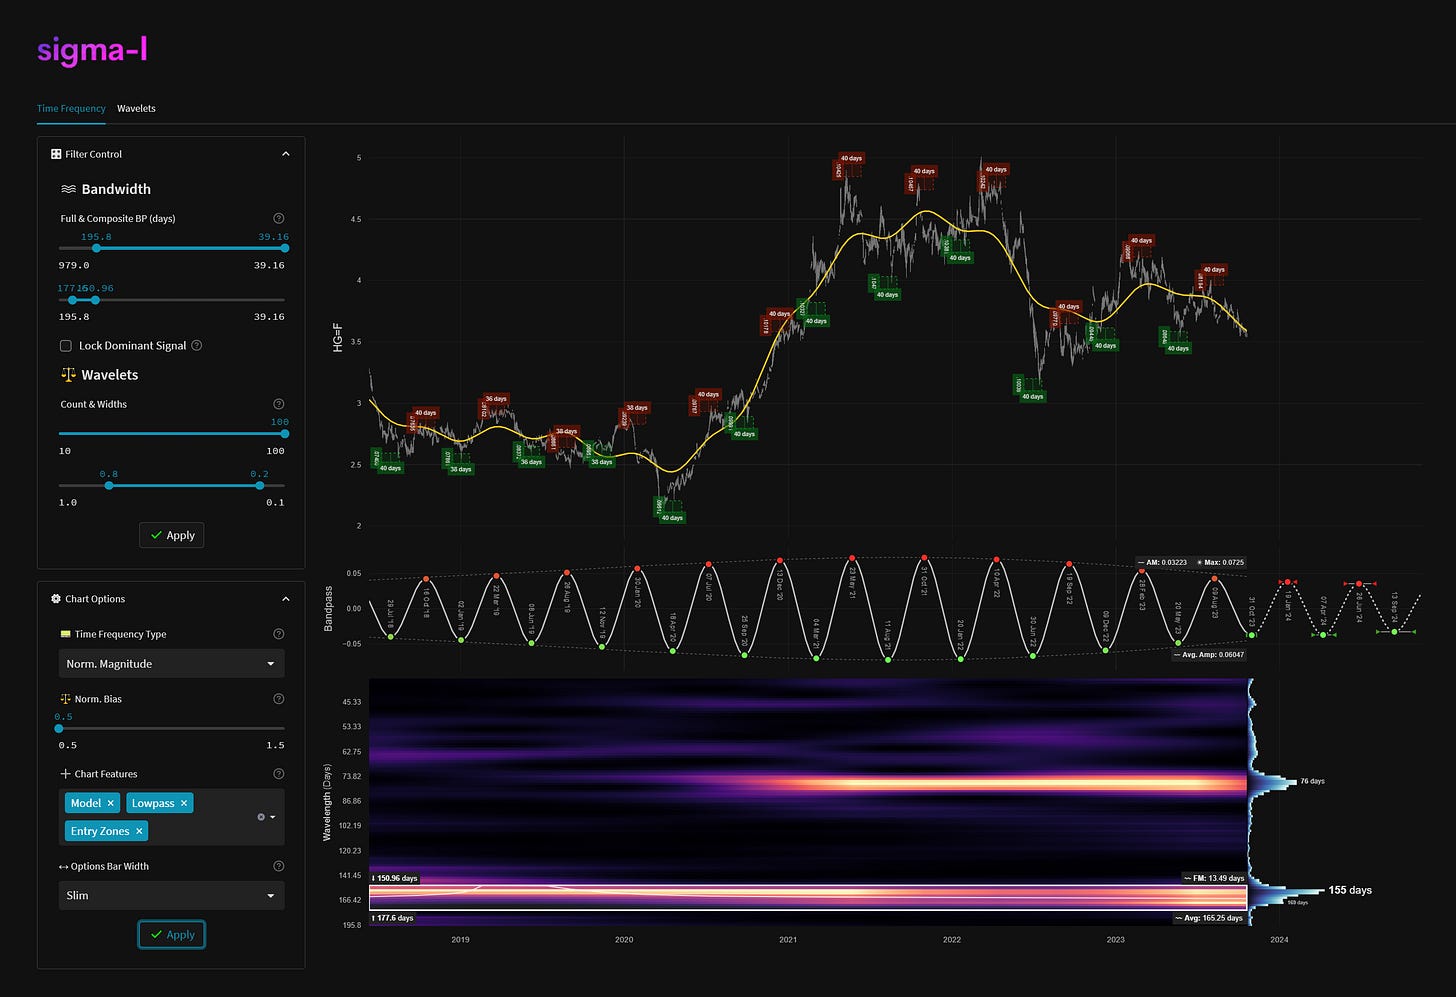
Task: Click the Chart Options gear icon
Action: click(56, 599)
